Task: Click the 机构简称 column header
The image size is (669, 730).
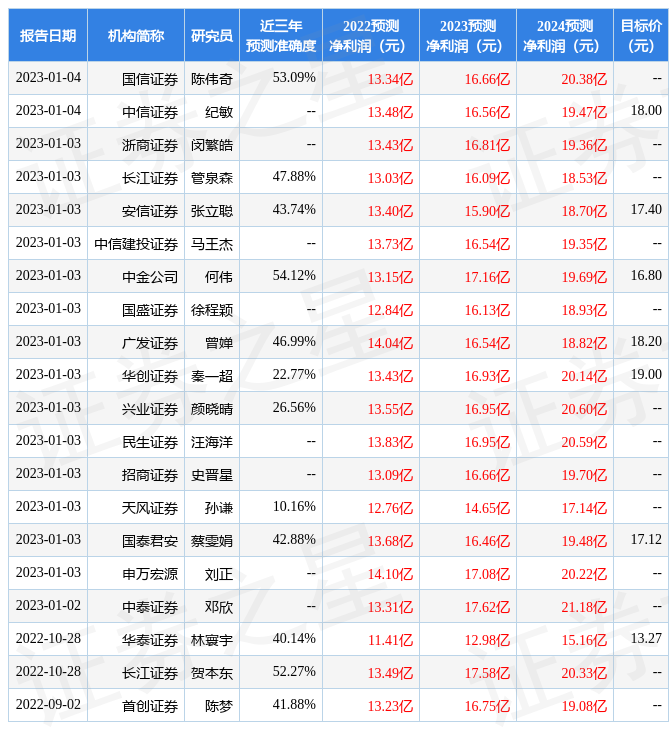Action: pos(136,35)
